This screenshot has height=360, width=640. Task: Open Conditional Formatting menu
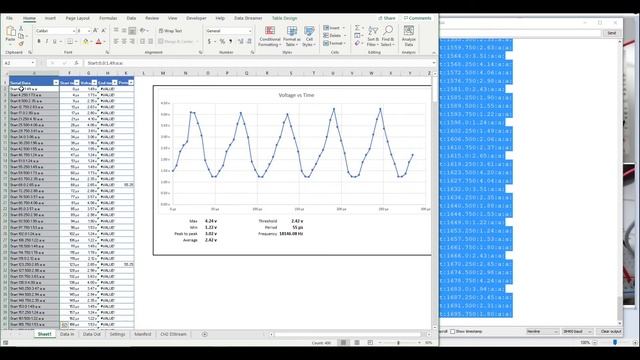pyautogui.click(x=270, y=36)
